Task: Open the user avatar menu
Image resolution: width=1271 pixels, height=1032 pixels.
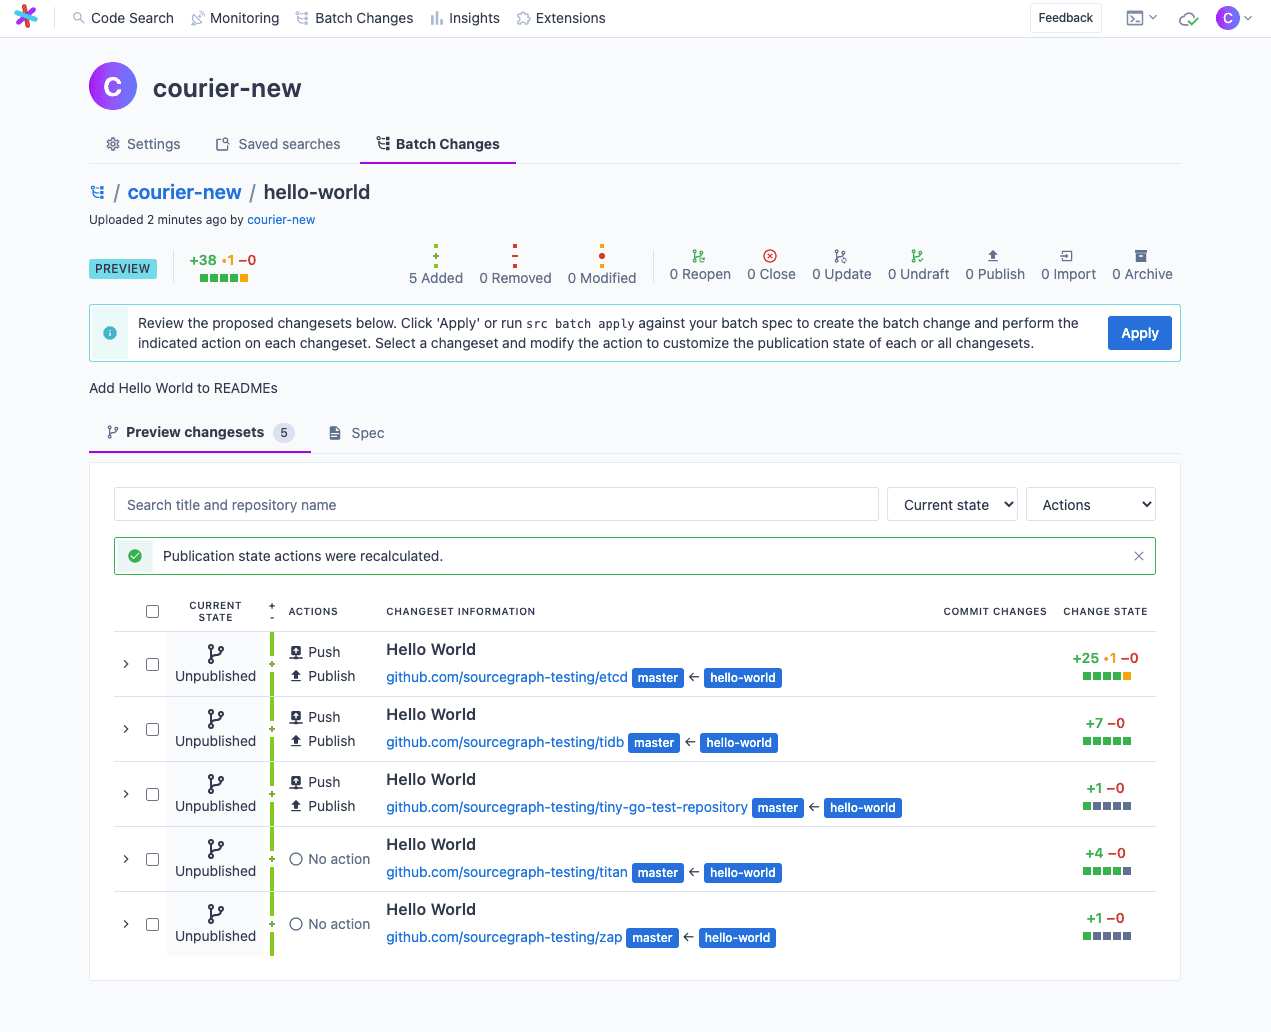Action: (x=1234, y=18)
